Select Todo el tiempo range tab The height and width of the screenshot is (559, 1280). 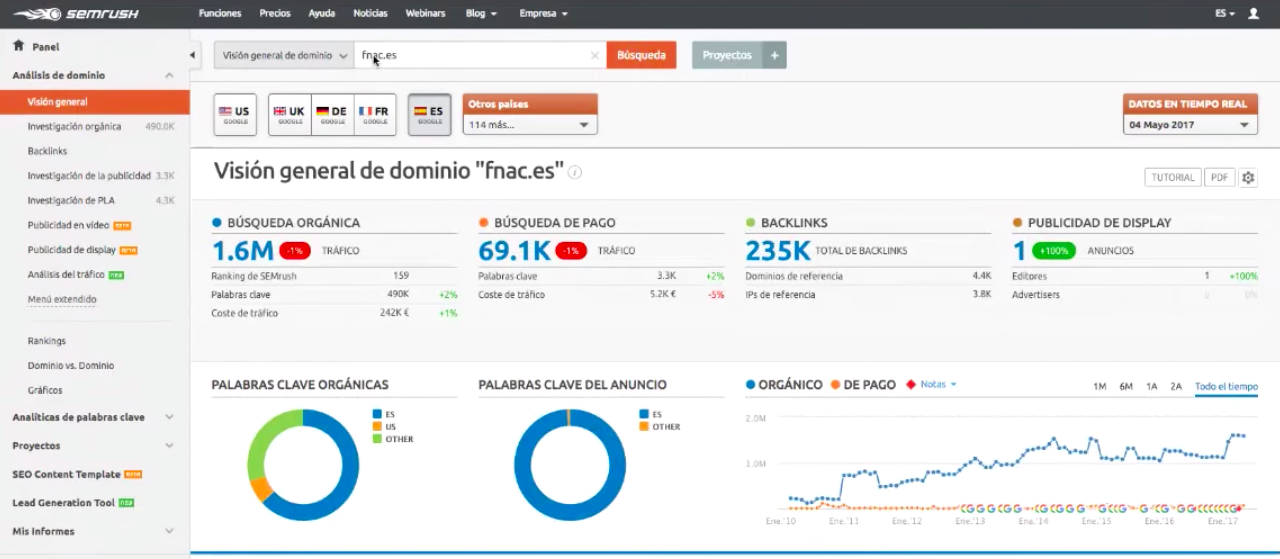[1226, 386]
